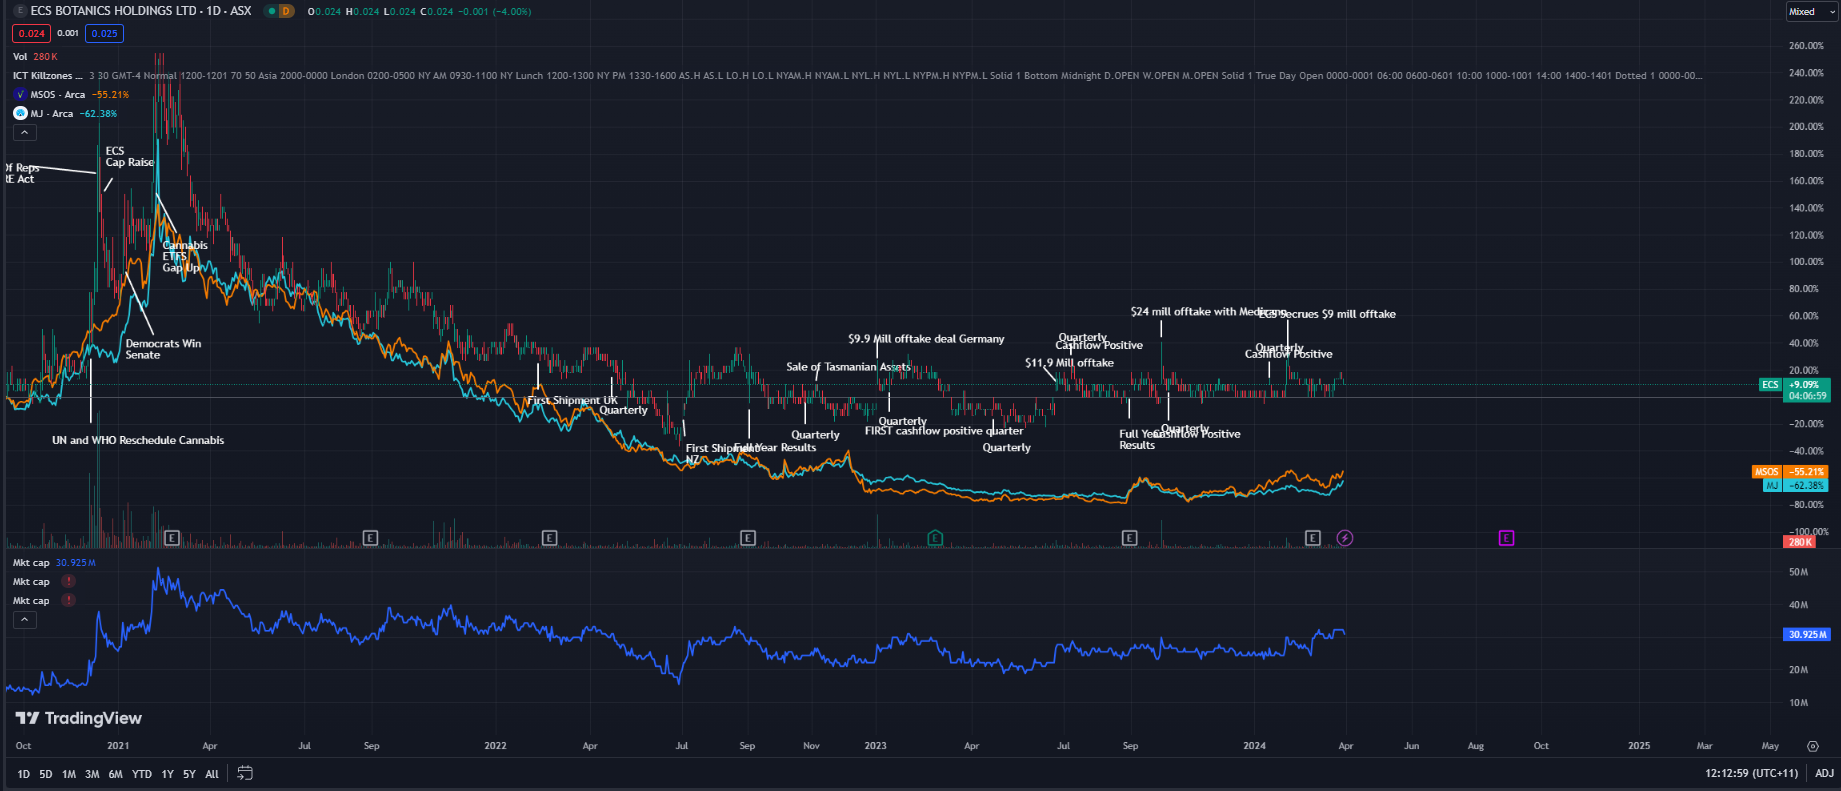Image resolution: width=1841 pixels, height=791 pixels.
Task: Click the green shield event marker
Action: (x=935, y=538)
